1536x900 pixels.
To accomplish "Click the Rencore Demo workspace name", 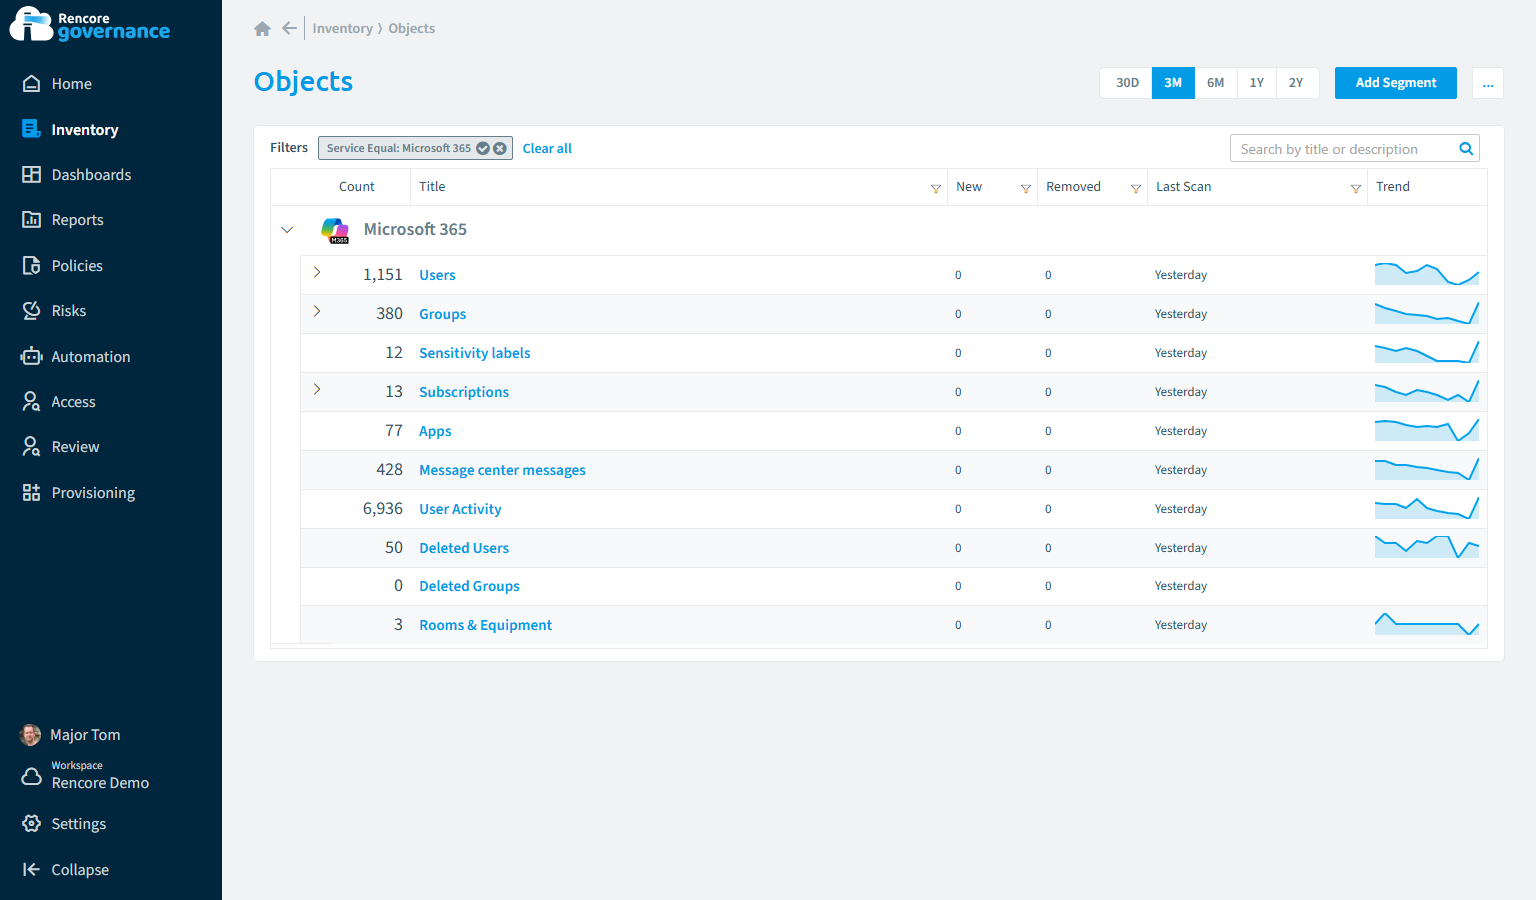I will 100,783.
